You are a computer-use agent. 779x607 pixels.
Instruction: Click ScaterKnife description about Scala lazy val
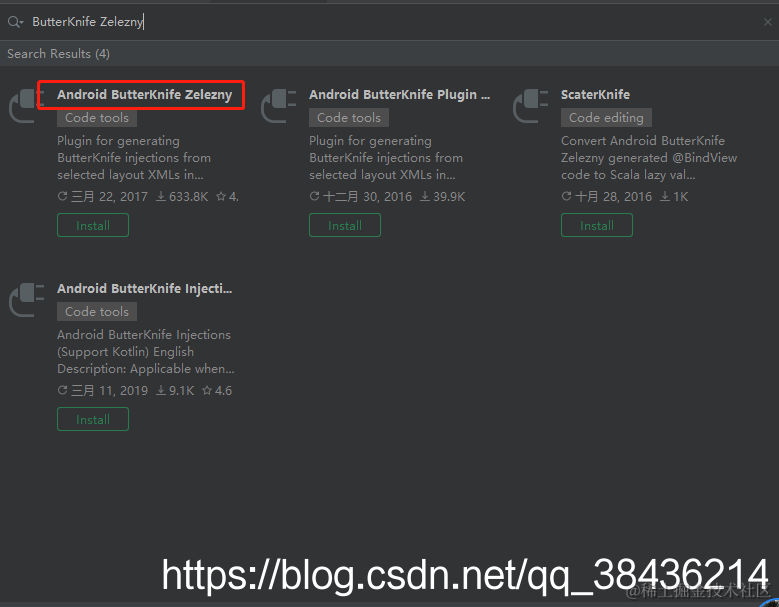pyautogui.click(x=649, y=158)
